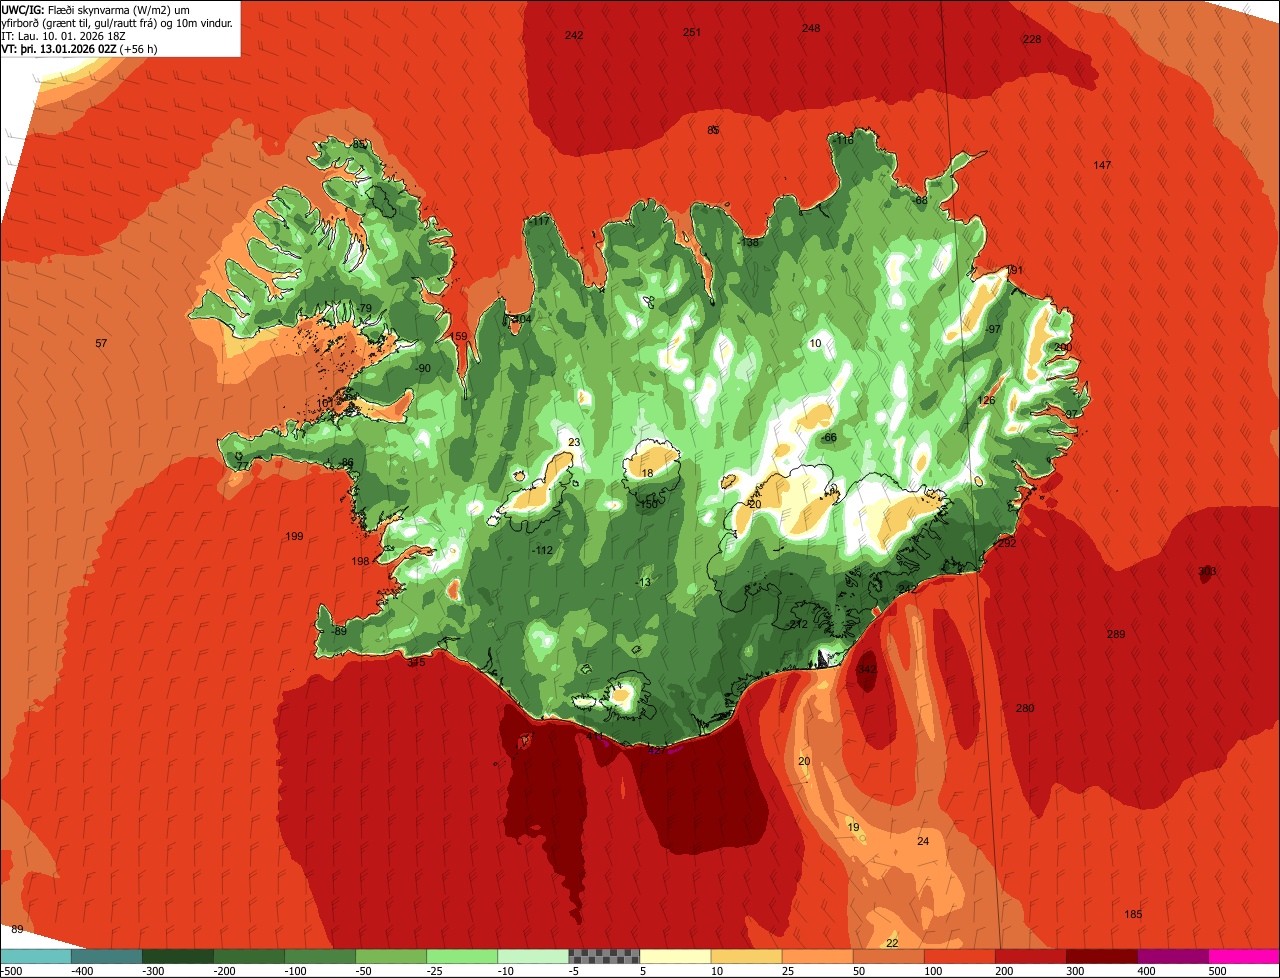Click the map value -66

tap(829, 438)
